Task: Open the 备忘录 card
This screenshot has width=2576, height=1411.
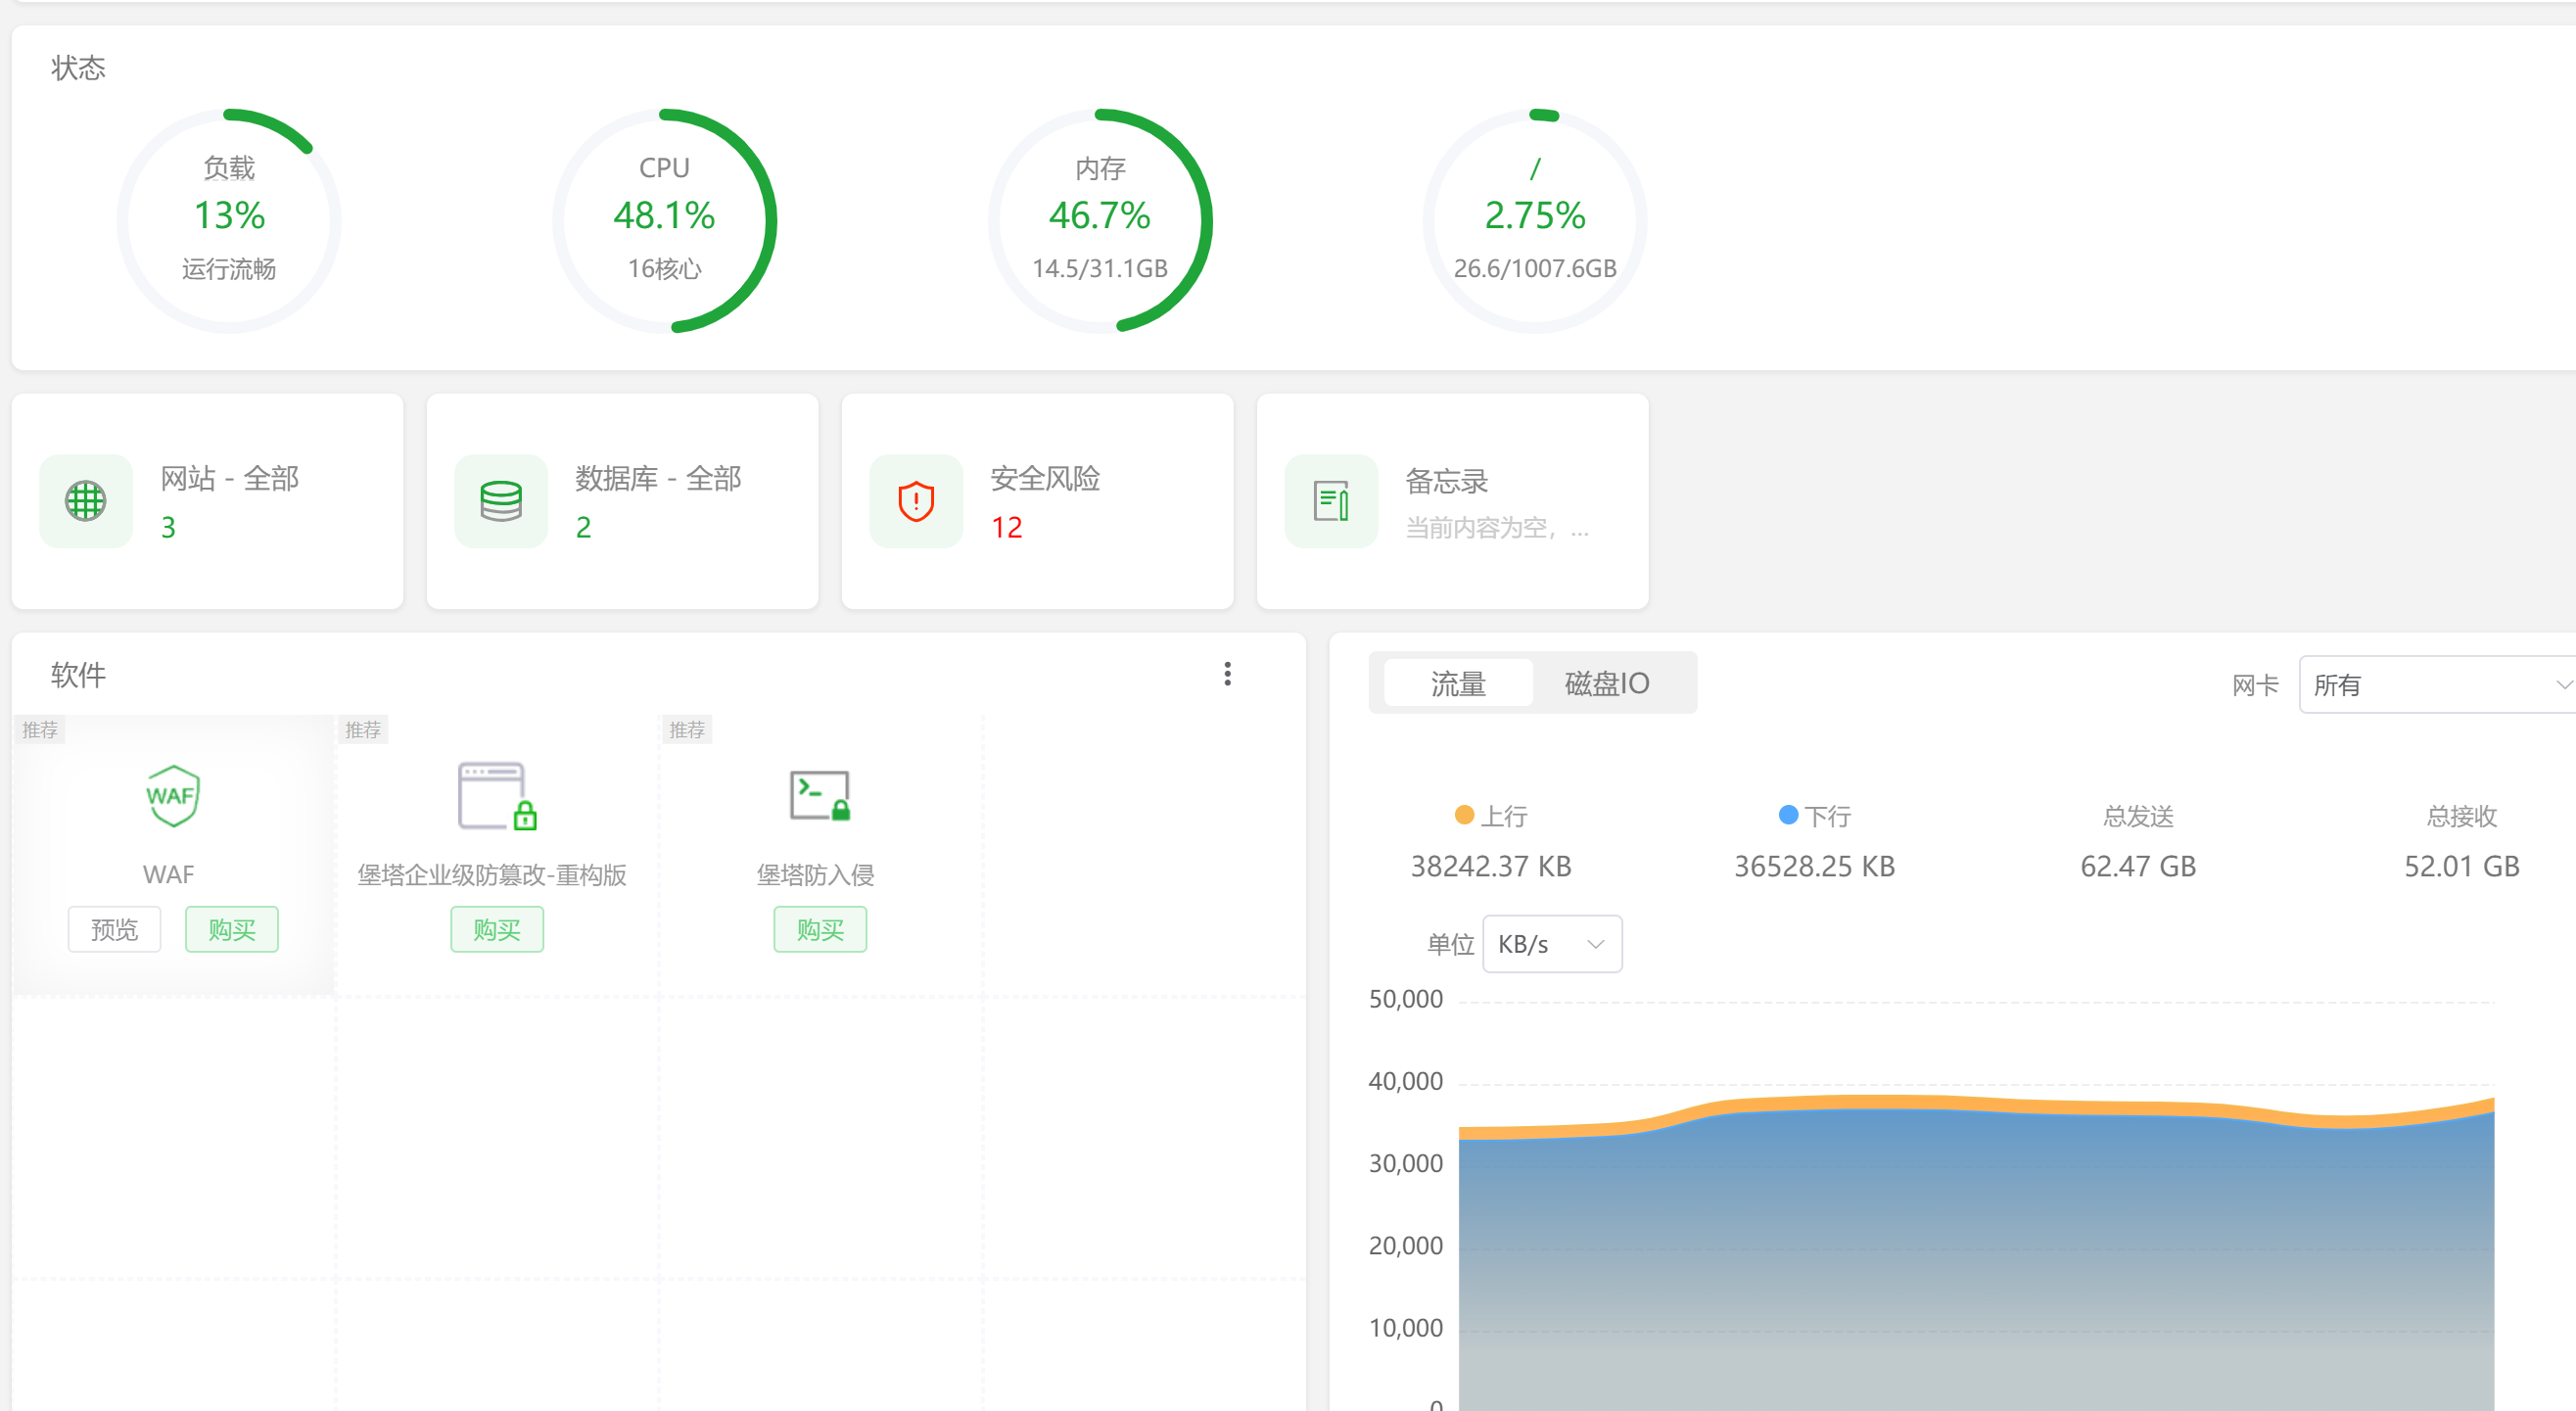Action: tap(1452, 501)
